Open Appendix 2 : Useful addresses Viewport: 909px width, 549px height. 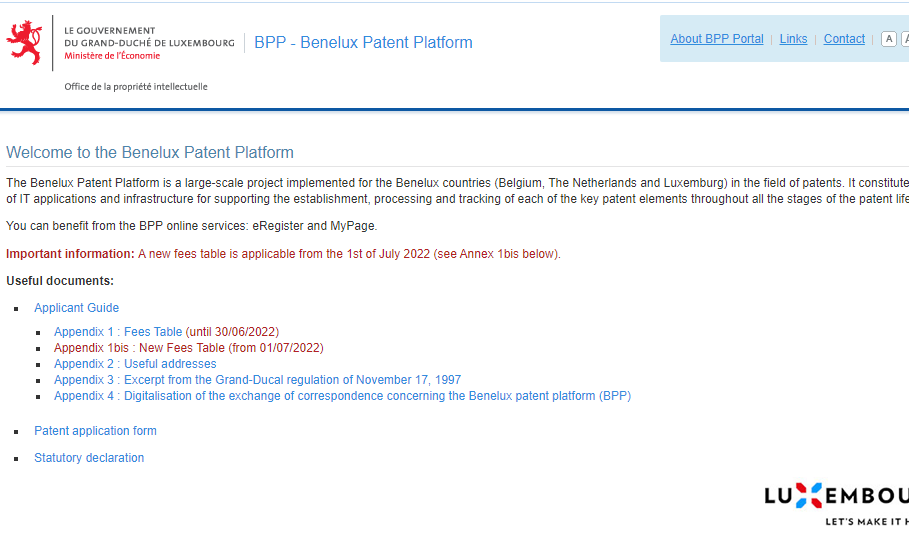(x=135, y=364)
